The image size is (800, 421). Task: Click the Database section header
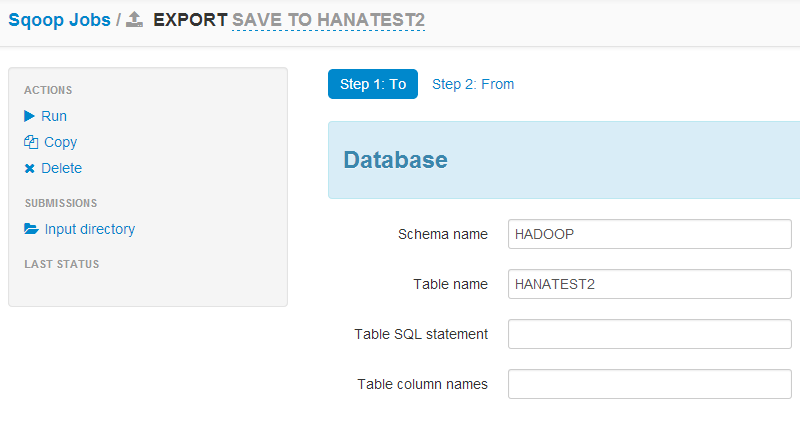click(396, 160)
